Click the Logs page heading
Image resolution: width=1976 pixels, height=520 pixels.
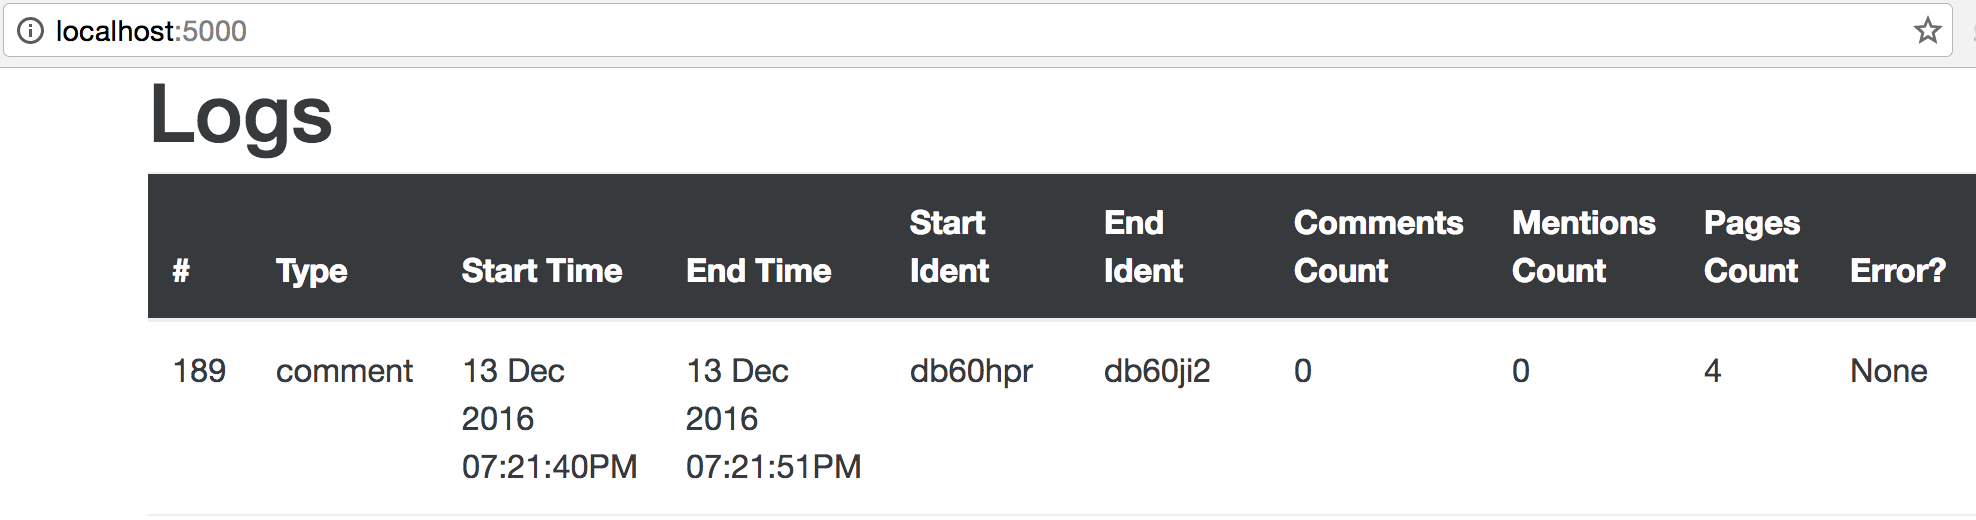click(241, 116)
